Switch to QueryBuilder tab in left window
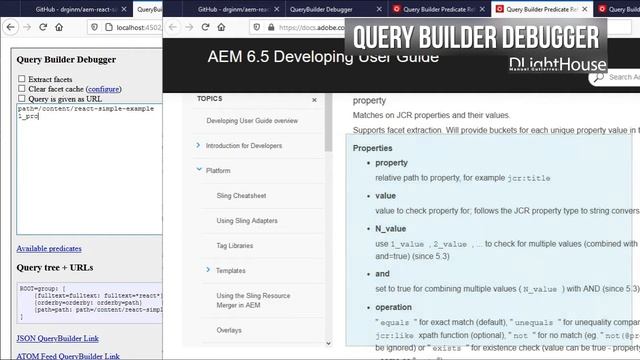 click(148, 9)
